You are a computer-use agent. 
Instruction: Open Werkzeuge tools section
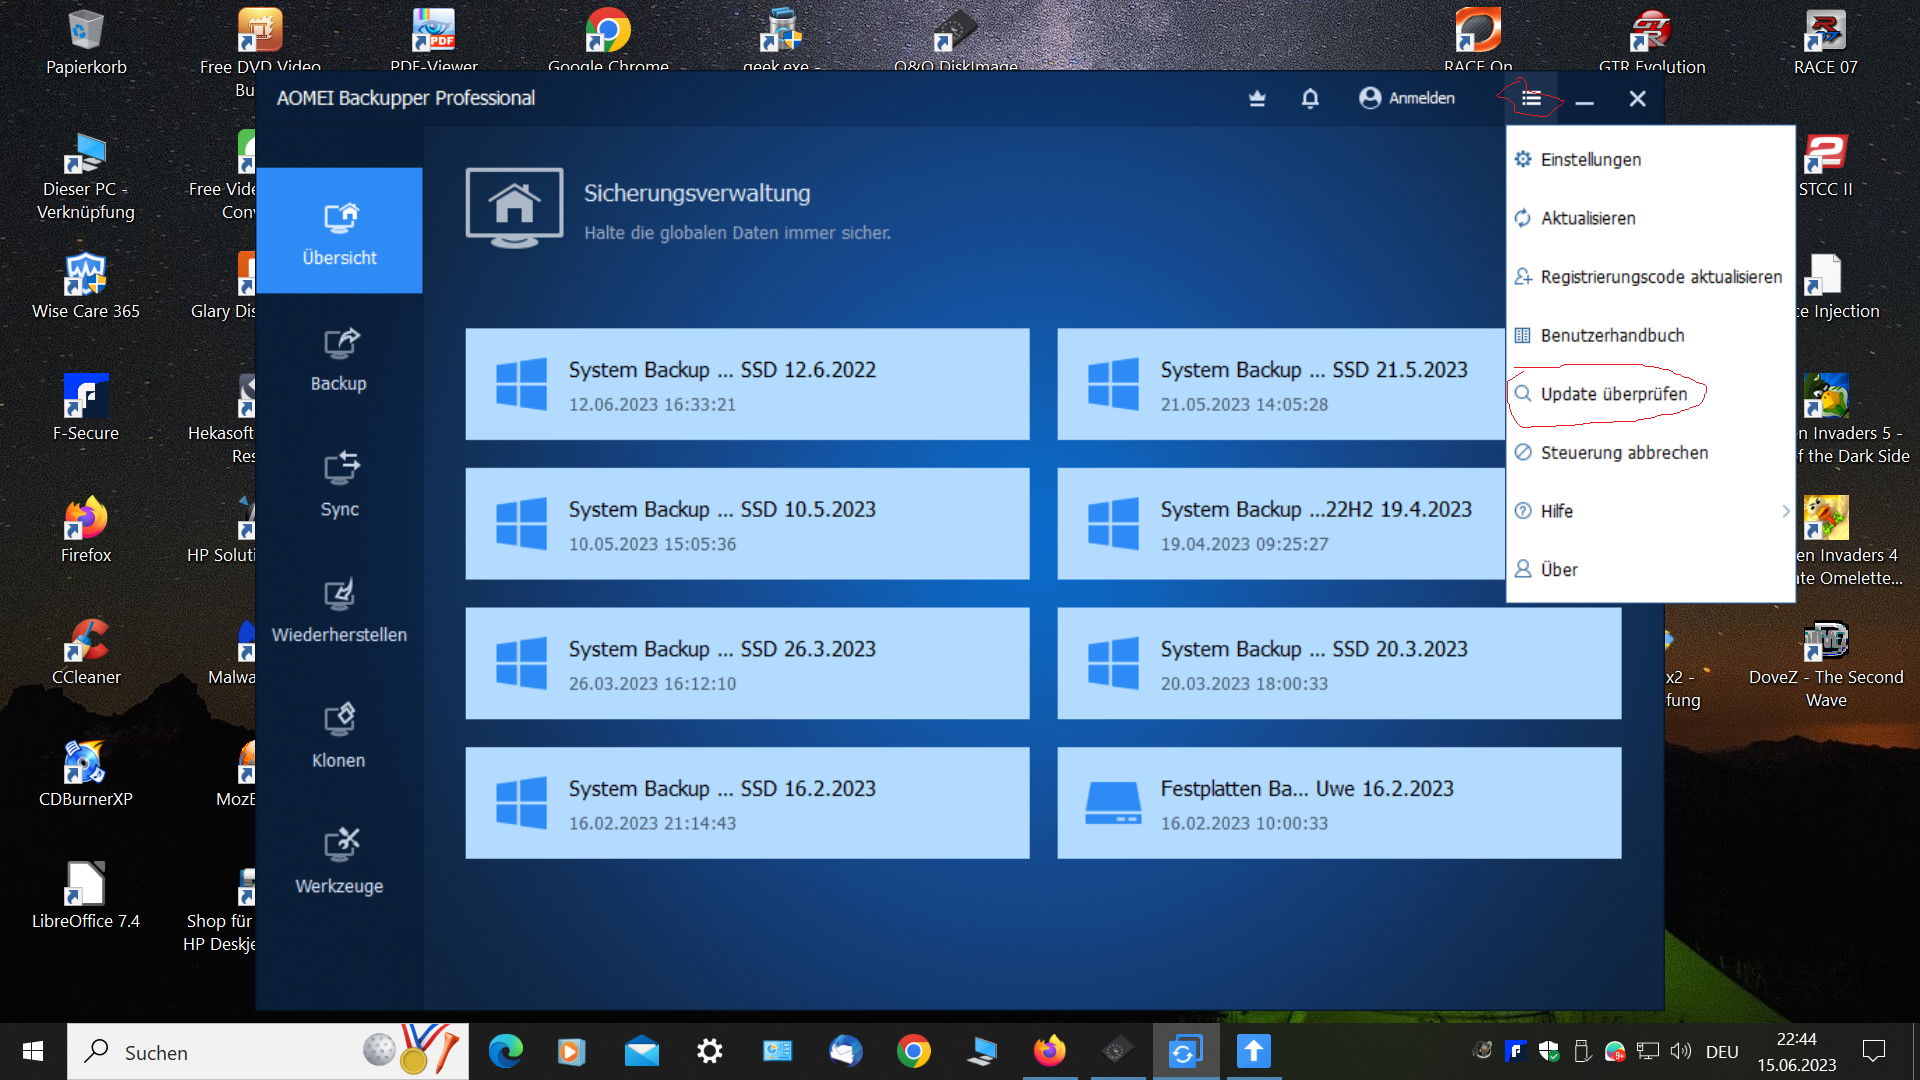[x=339, y=862]
